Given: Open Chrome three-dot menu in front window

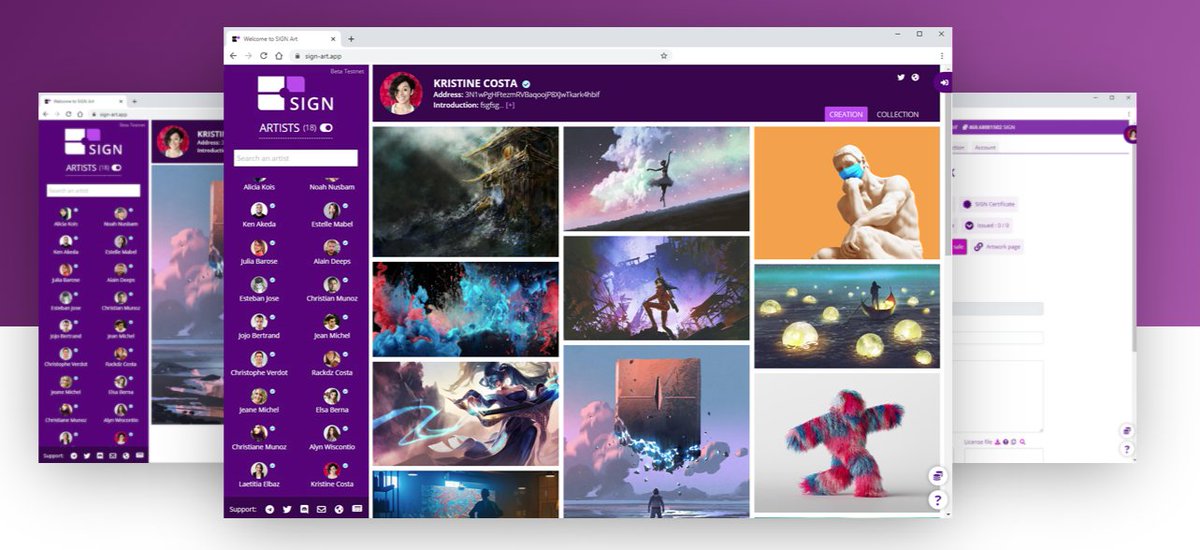Looking at the screenshot, I should [x=941, y=56].
